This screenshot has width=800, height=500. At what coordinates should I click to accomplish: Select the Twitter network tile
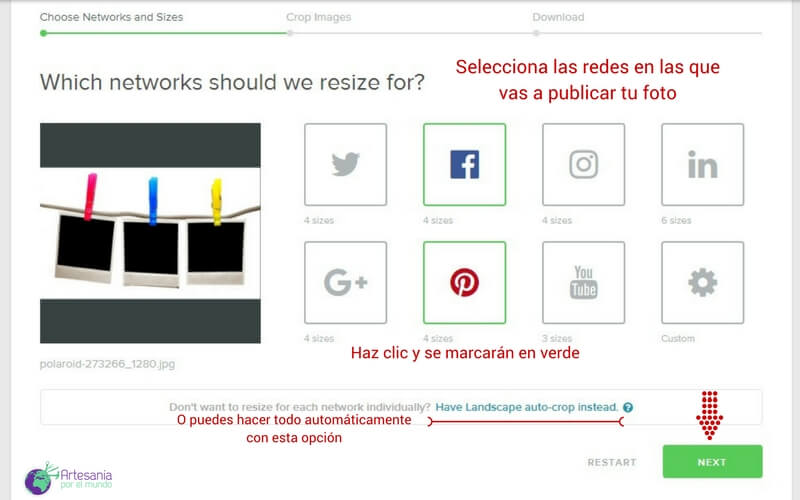[345, 165]
